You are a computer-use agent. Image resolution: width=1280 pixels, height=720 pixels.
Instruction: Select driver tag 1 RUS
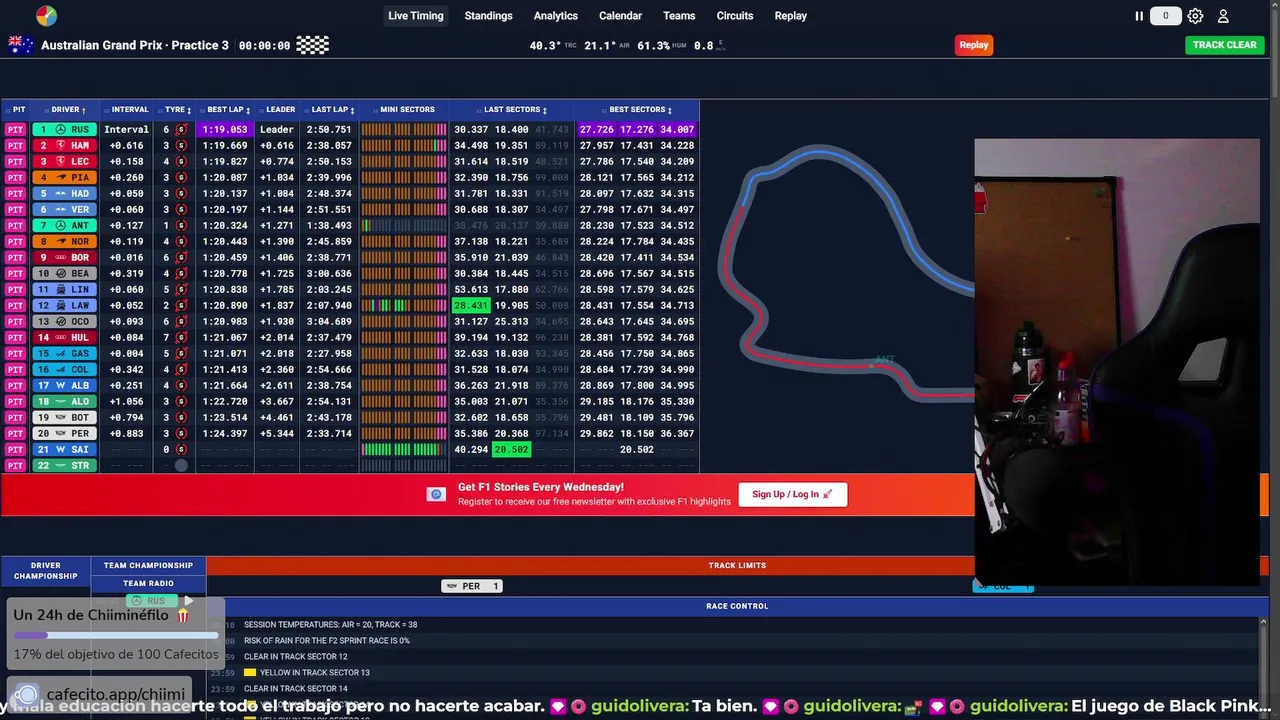65,130
